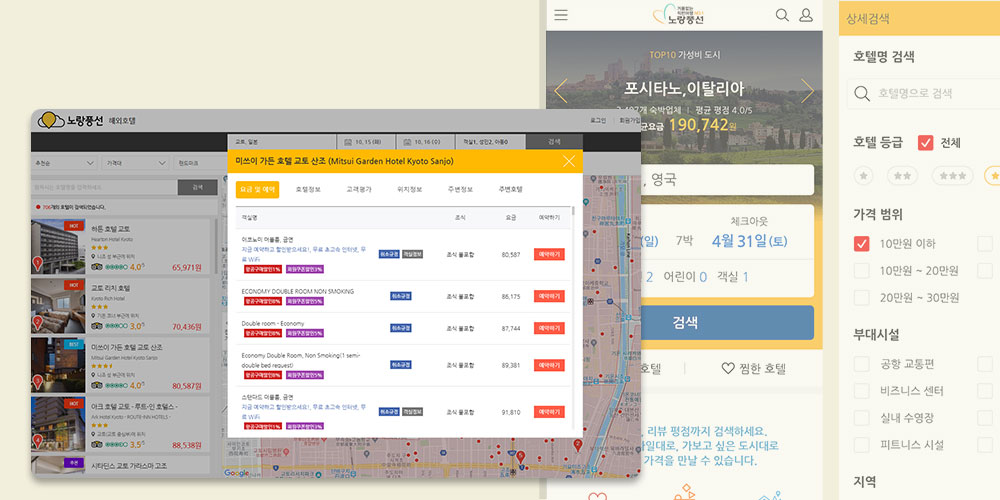Image resolution: width=1000 pixels, height=500 pixels.
Task: Click map pin 1 on Hearton Hotel thumbnail
Action: [x=38, y=262]
